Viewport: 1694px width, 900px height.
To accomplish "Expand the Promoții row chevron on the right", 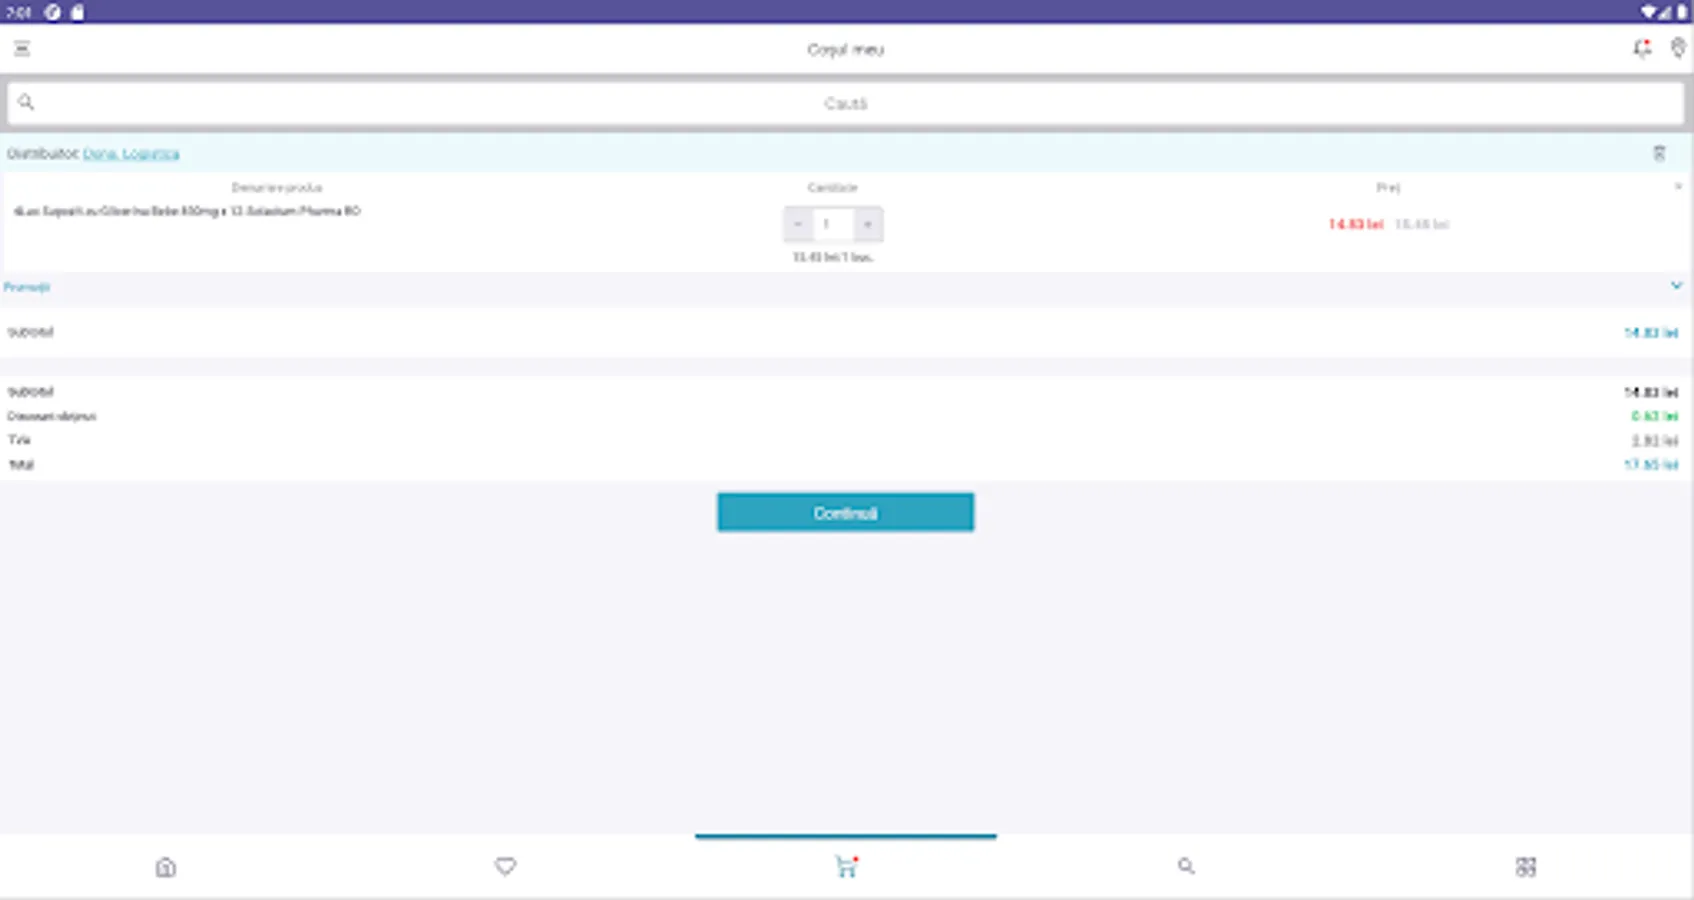I will [1676, 285].
